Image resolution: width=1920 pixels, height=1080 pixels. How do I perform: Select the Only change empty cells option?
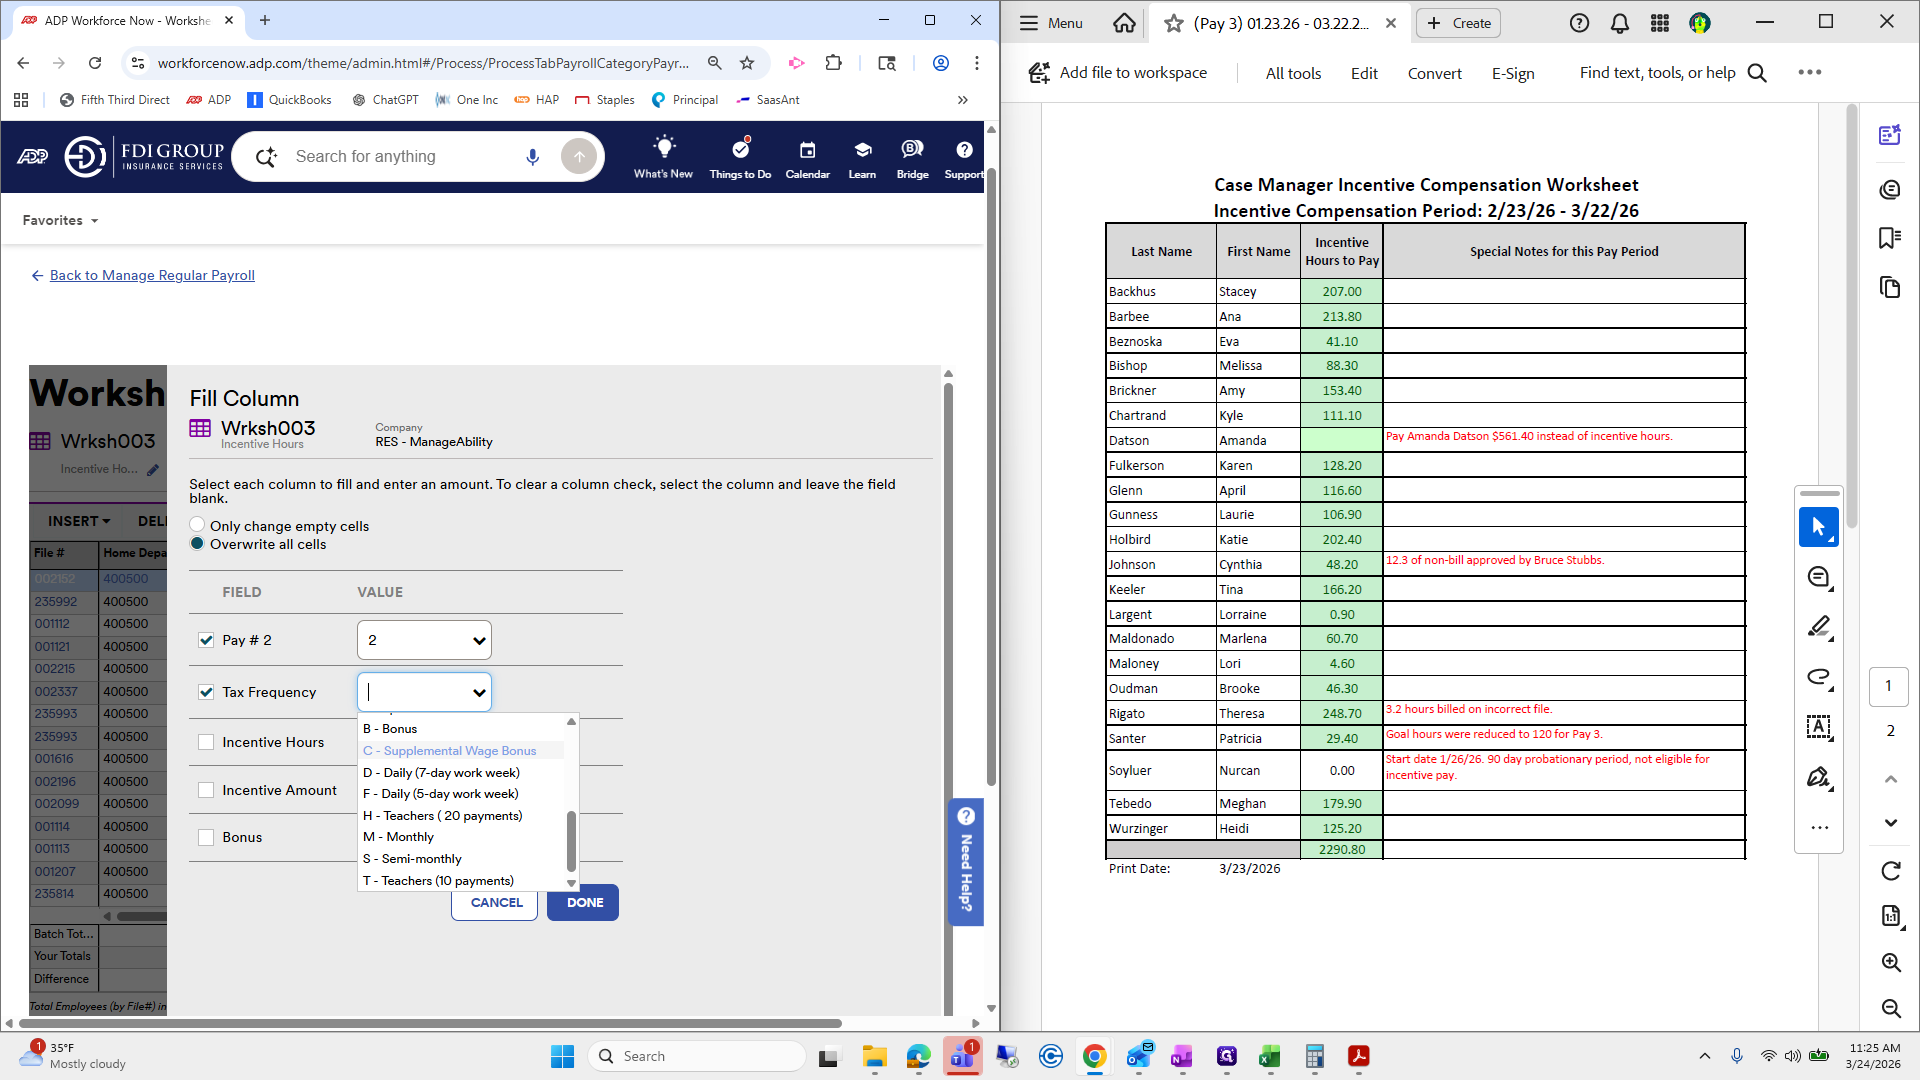(x=197, y=524)
